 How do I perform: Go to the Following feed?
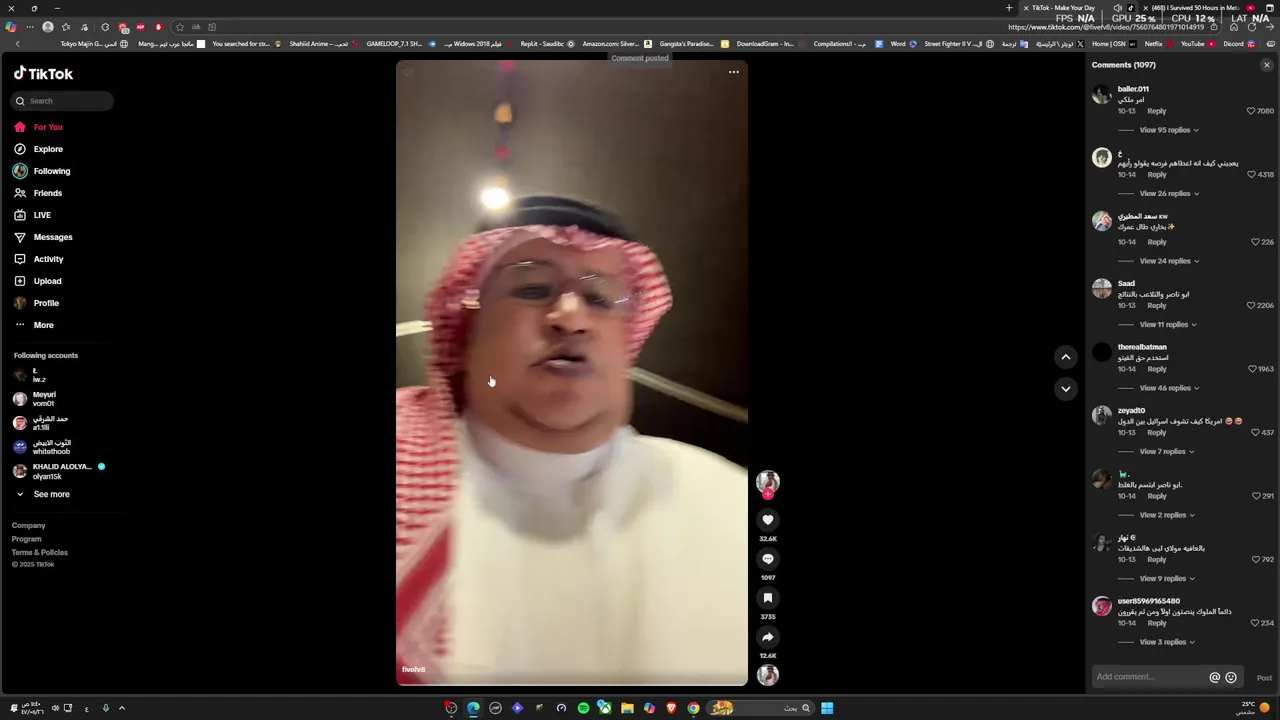(x=42, y=171)
